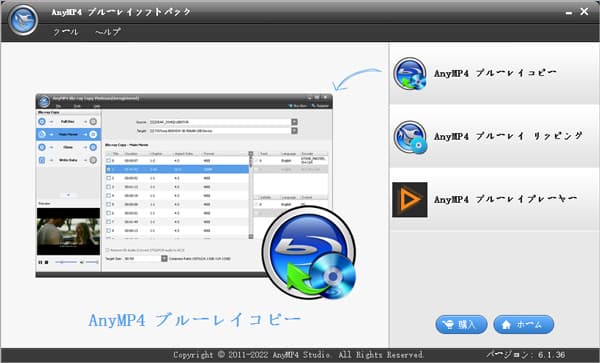Click the 購入 purchase button

pyautogui.click(x=461, y=324)
